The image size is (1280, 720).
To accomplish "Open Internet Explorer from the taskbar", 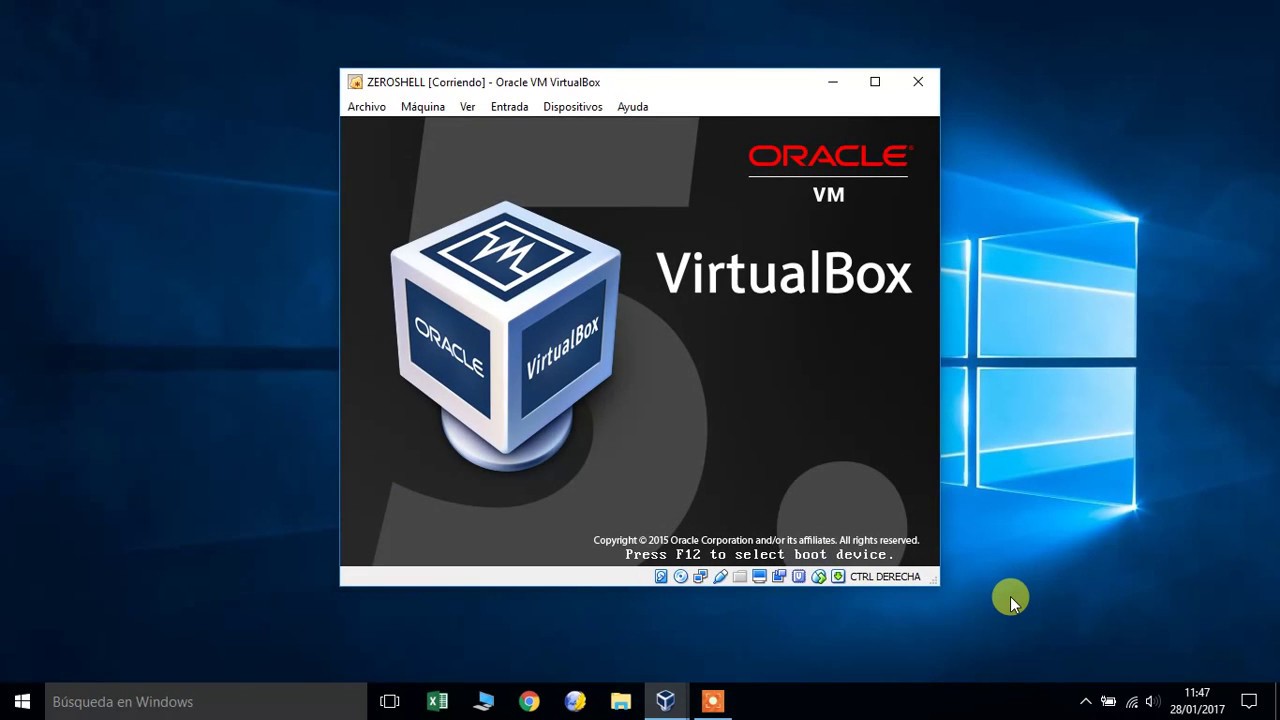I will [575, 701].
